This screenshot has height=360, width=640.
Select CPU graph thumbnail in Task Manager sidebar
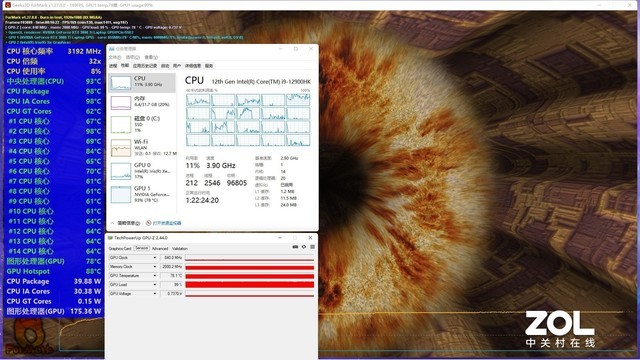[121, 83]
